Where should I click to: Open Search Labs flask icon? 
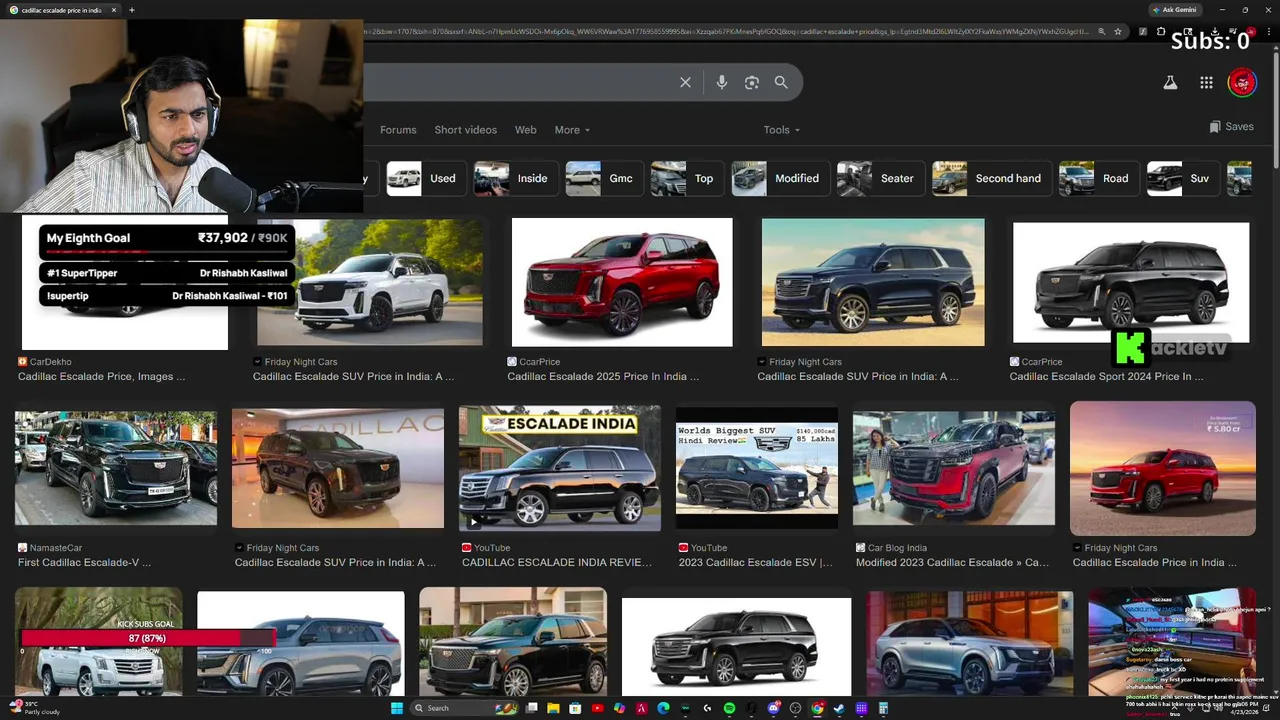[x=1169, y=83]
